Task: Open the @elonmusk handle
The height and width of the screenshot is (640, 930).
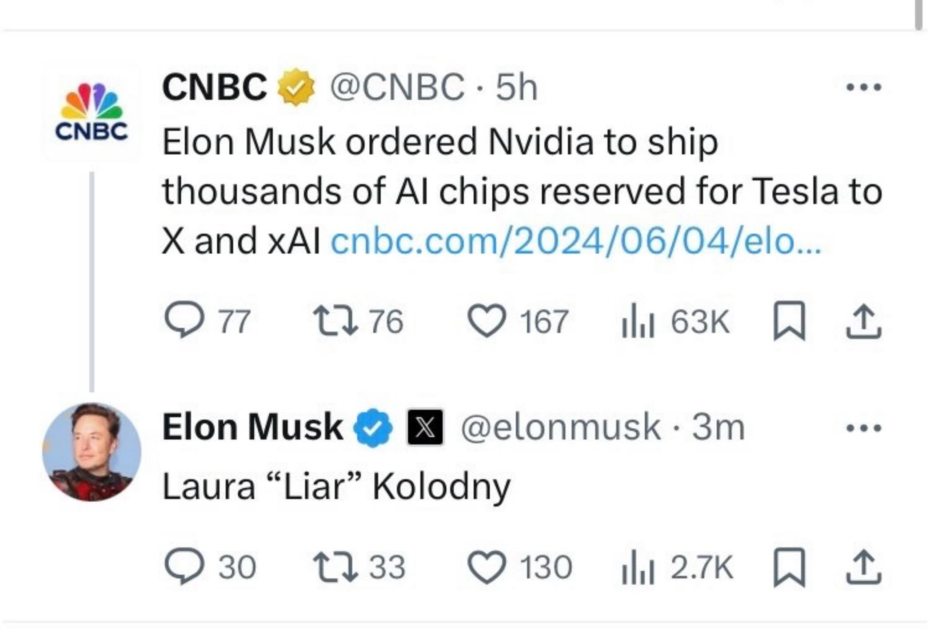Action: (x=560, y=428)
